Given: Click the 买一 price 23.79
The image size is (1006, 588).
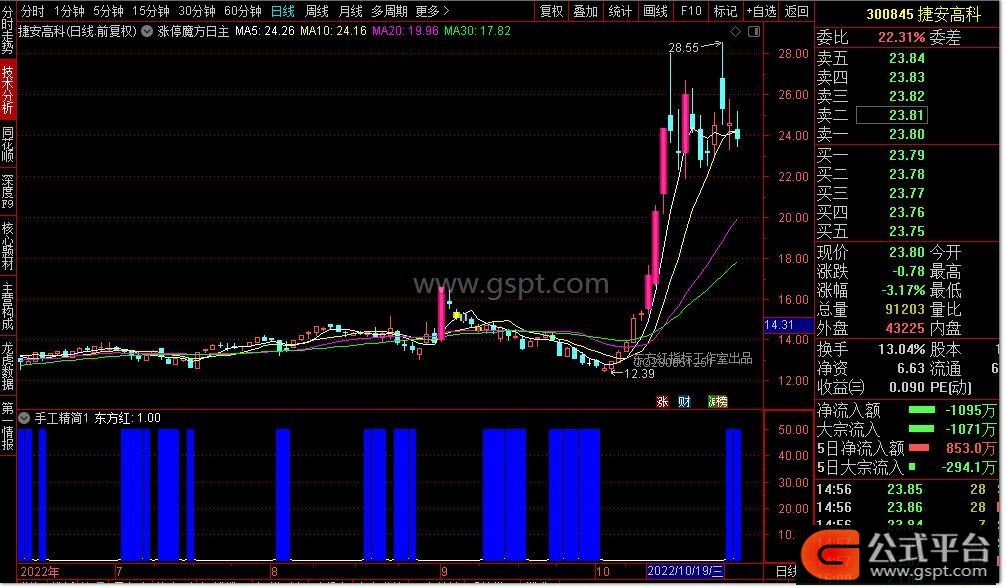Looking at the screenshot, I should point(907,155).
